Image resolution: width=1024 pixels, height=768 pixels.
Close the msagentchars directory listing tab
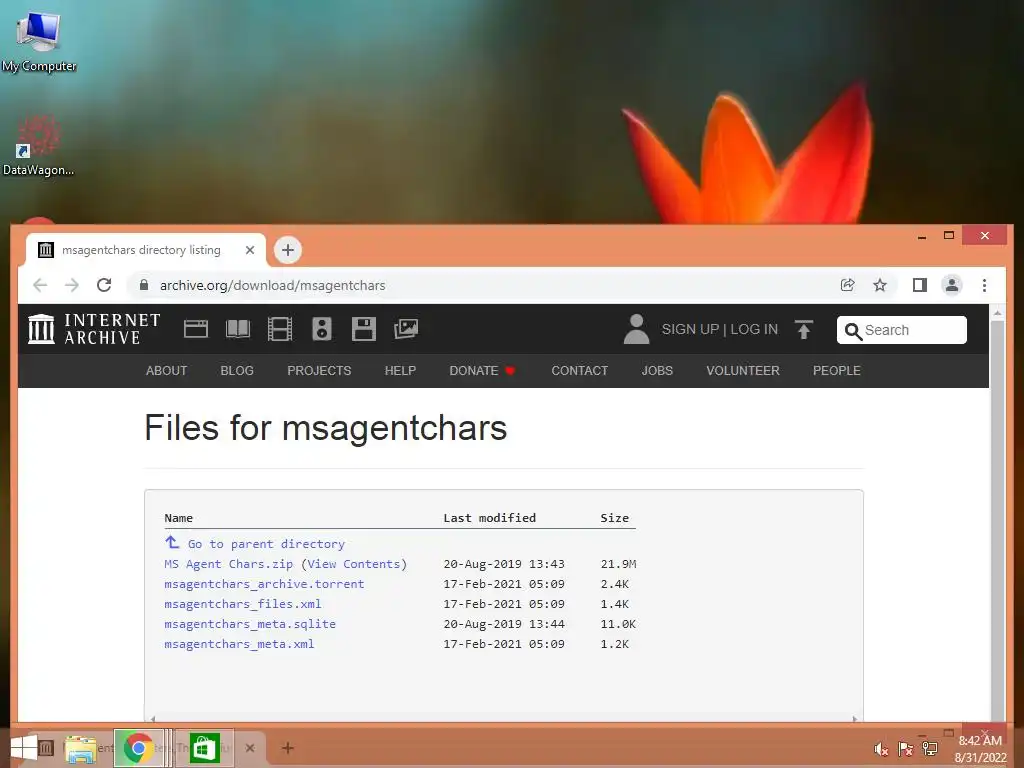(x=249, y=250)
